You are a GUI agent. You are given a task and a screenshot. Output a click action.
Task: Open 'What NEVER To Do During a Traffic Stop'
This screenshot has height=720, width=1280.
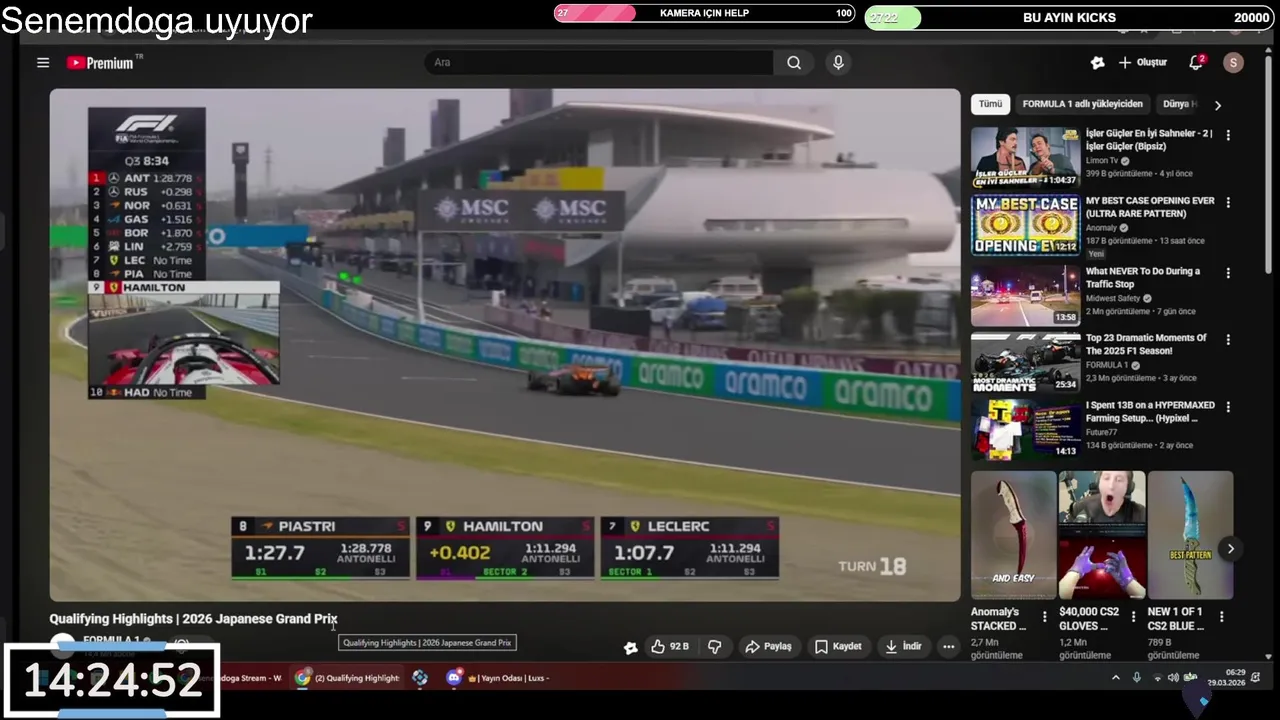pyautogui.click(x=1143, y=277)
